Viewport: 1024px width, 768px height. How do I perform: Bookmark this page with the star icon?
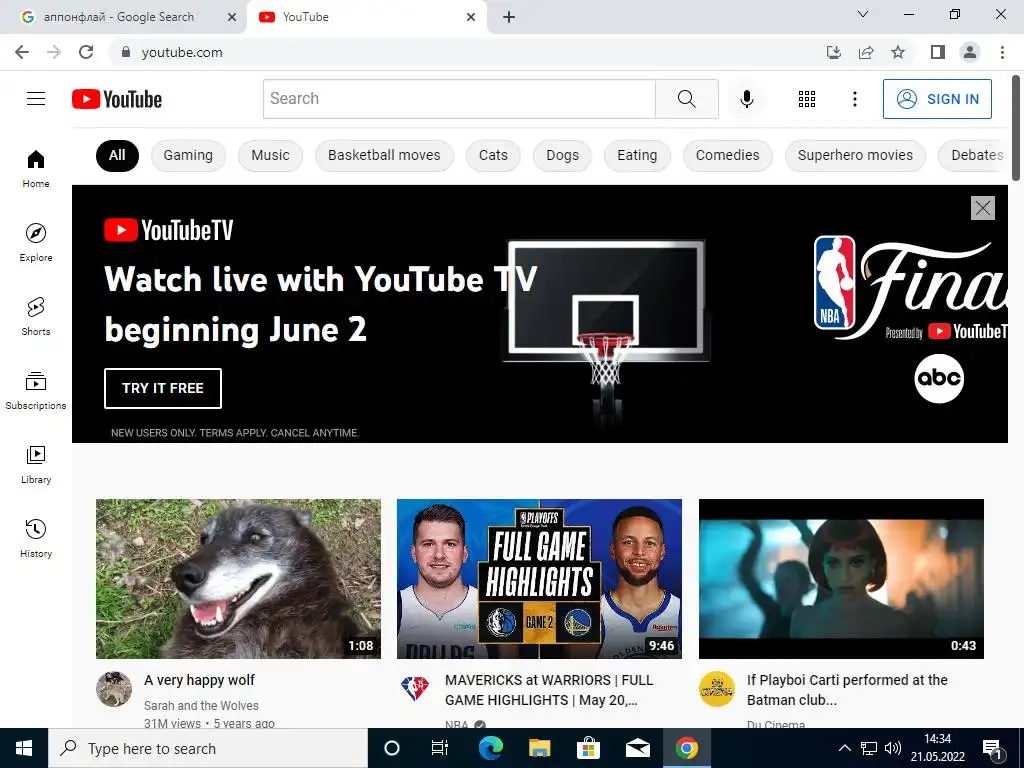pos(898,52)
